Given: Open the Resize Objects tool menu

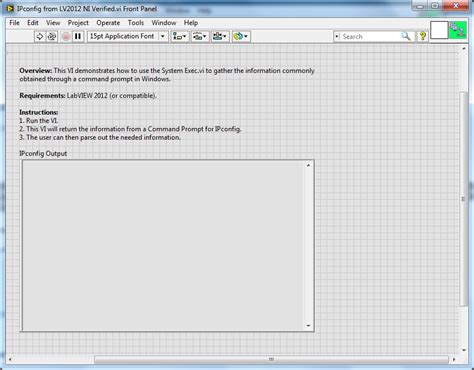Looking at the screenshot, I should coord(220,36).
